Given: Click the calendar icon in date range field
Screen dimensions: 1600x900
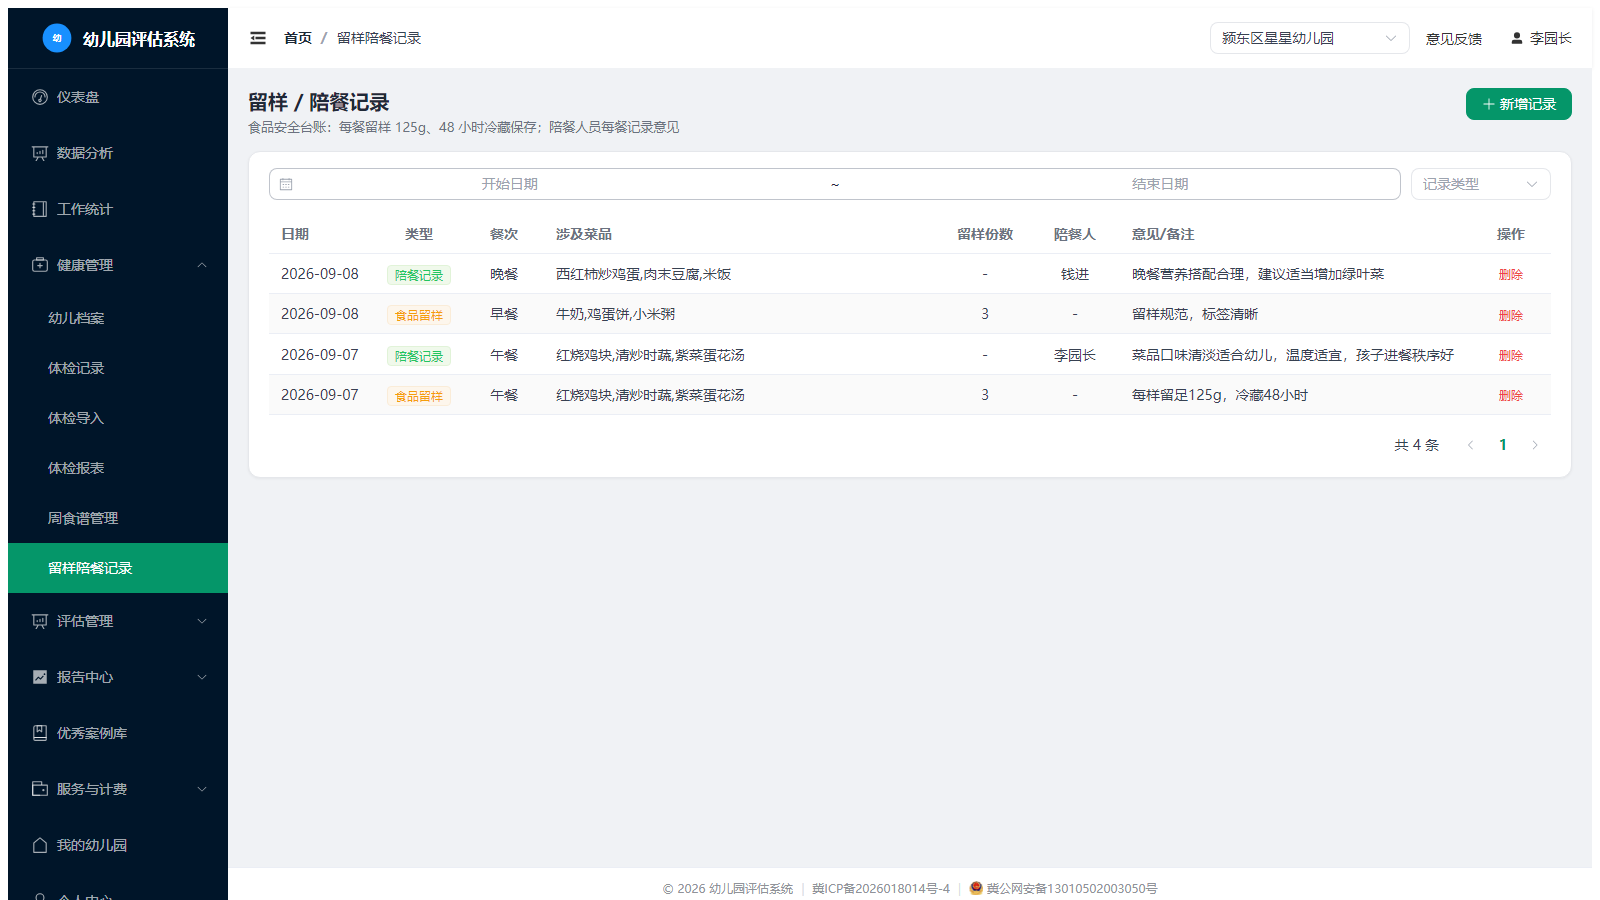Looking at the screenshot, I should (286, 184).
